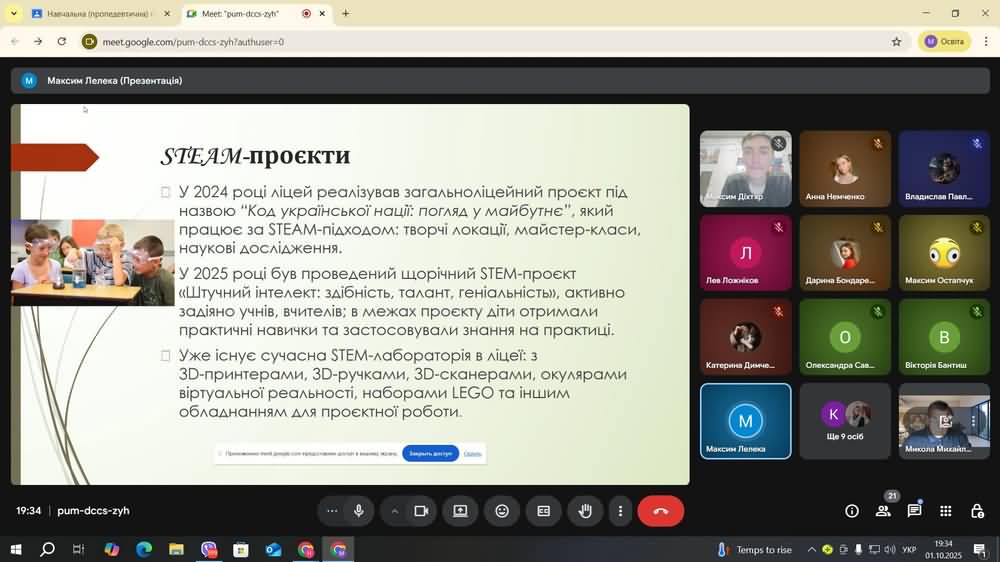This screenshot has height=562, width=1000.
Task: Open the emoji reactions button
Action: (x=502, y=511)
